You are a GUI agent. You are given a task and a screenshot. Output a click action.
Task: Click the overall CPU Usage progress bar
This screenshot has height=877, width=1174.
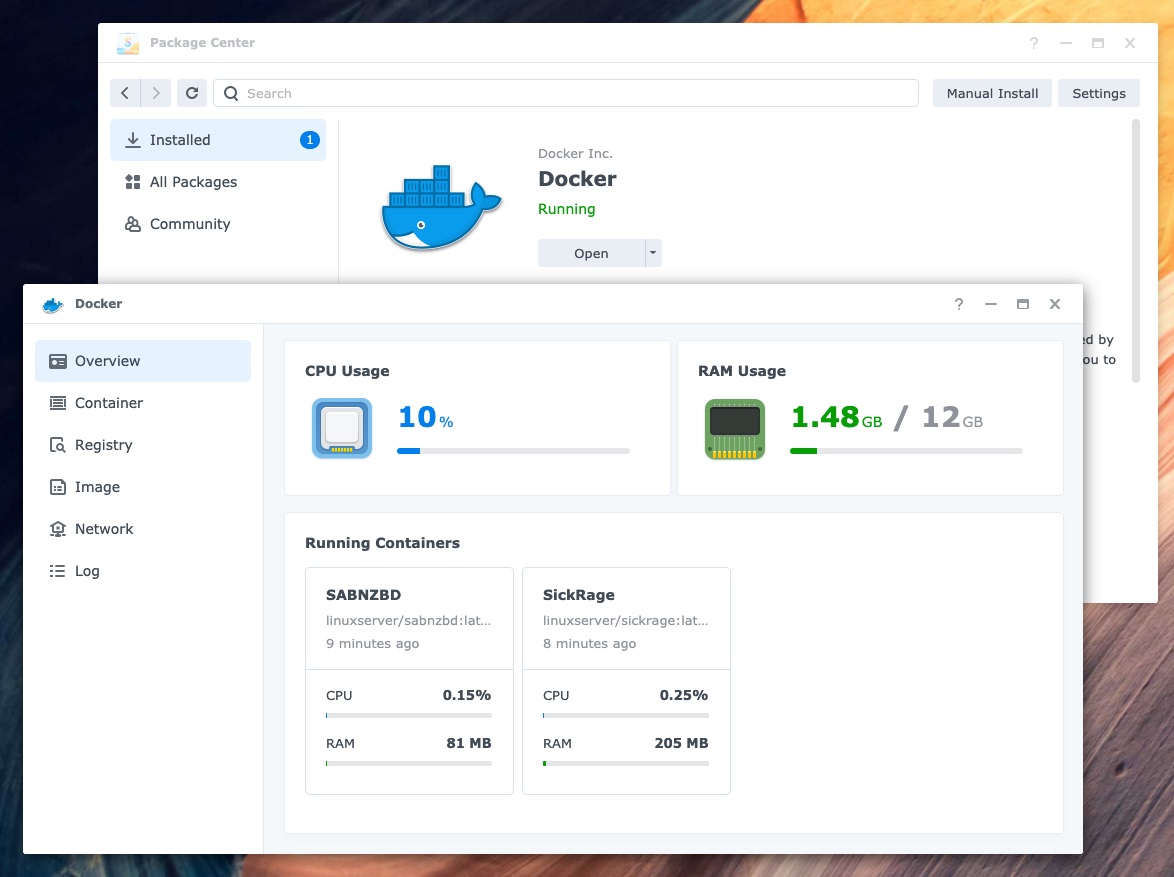pyautogui.click(x=514, y=451)
